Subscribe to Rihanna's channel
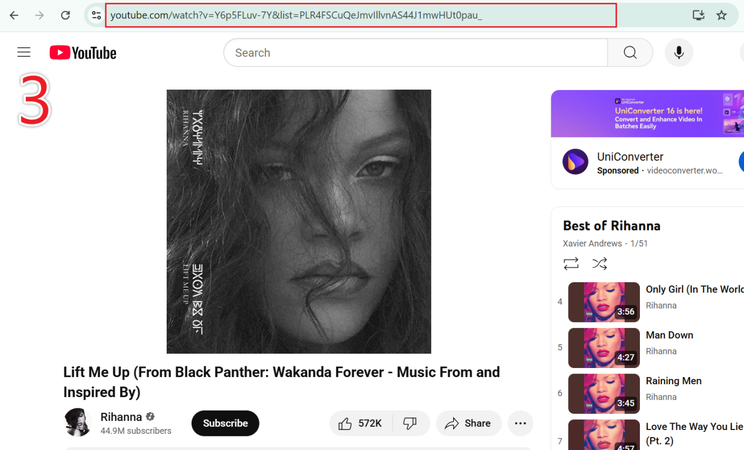744x450 pixels. [x=225, y=423]
